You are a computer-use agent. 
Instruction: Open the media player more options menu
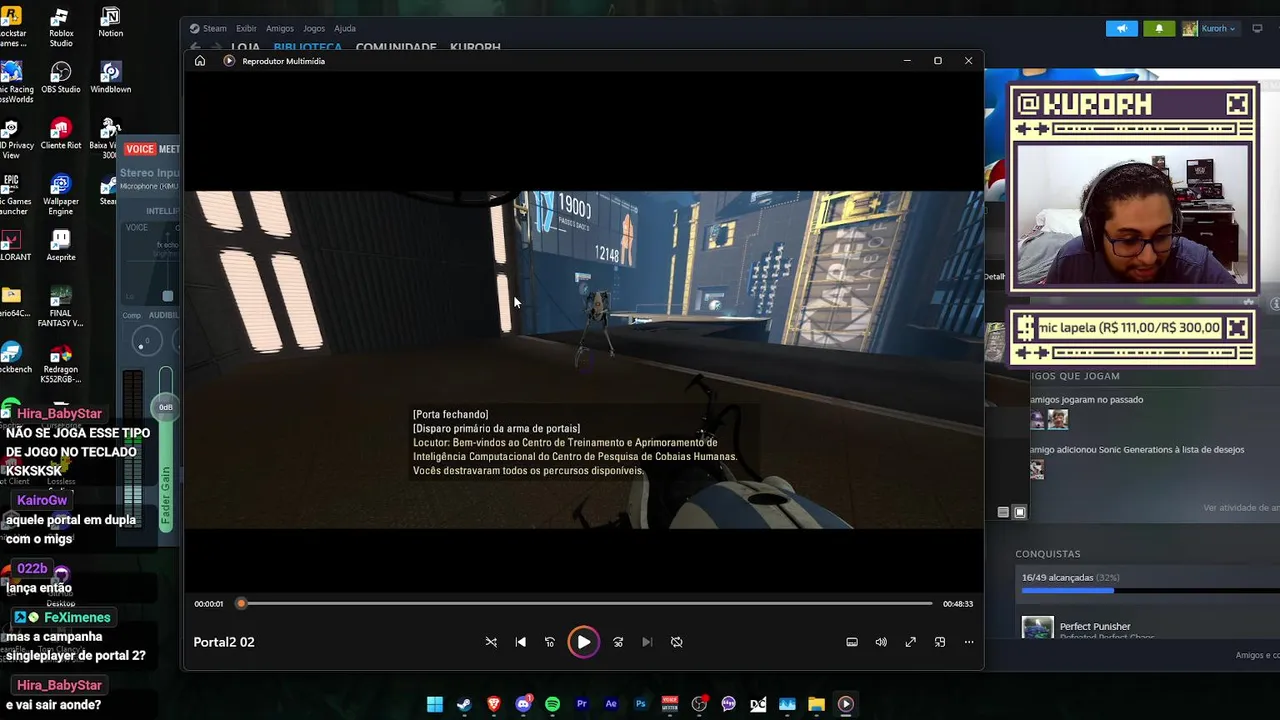point(969,642)
